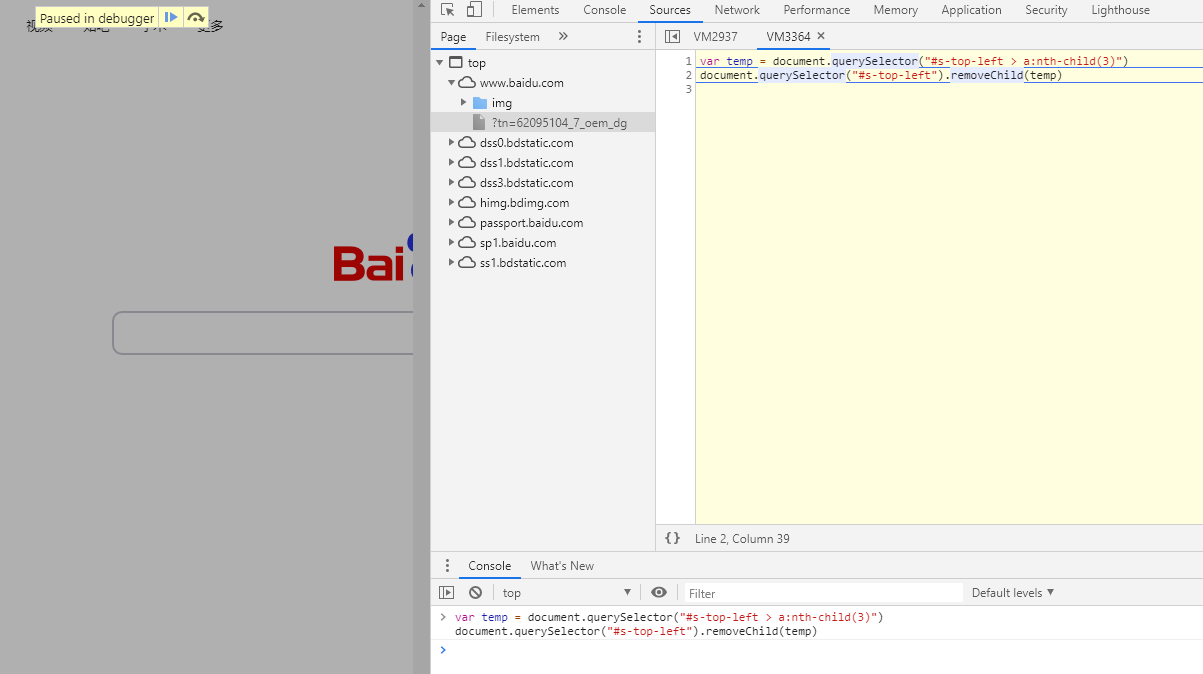Viewport: 1203px width, 674px height.
Task: Open the Performance panel tab
Action: tap(816, 10)
